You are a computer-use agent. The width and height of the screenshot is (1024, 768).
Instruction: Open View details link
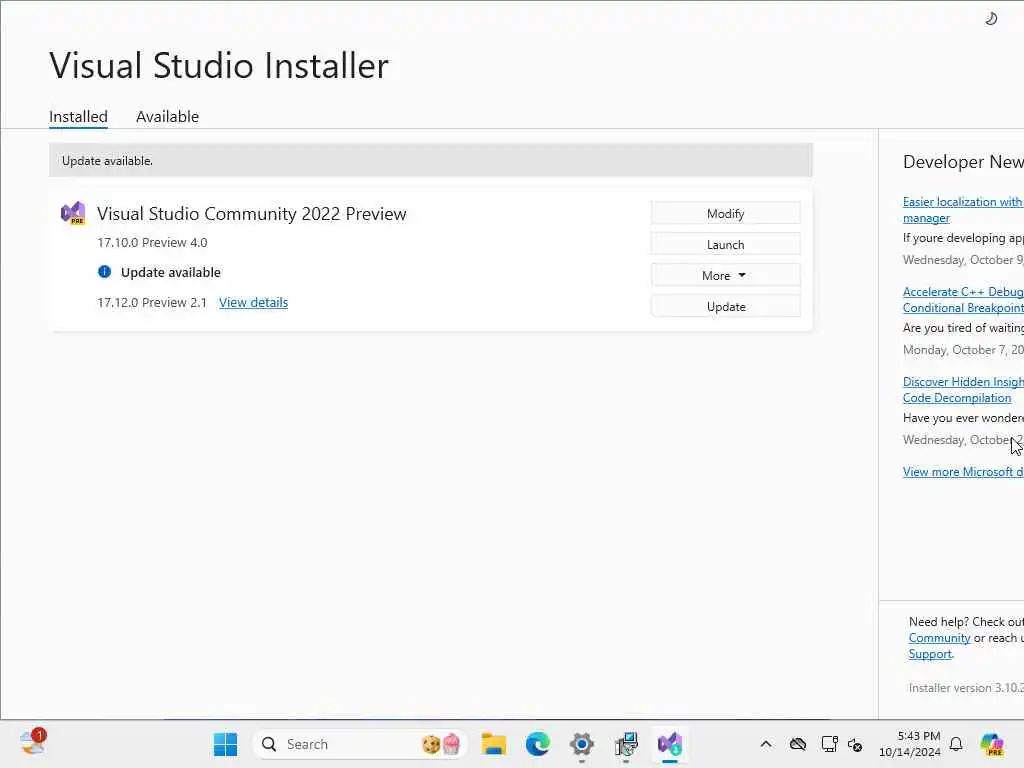tap(253, 302)
